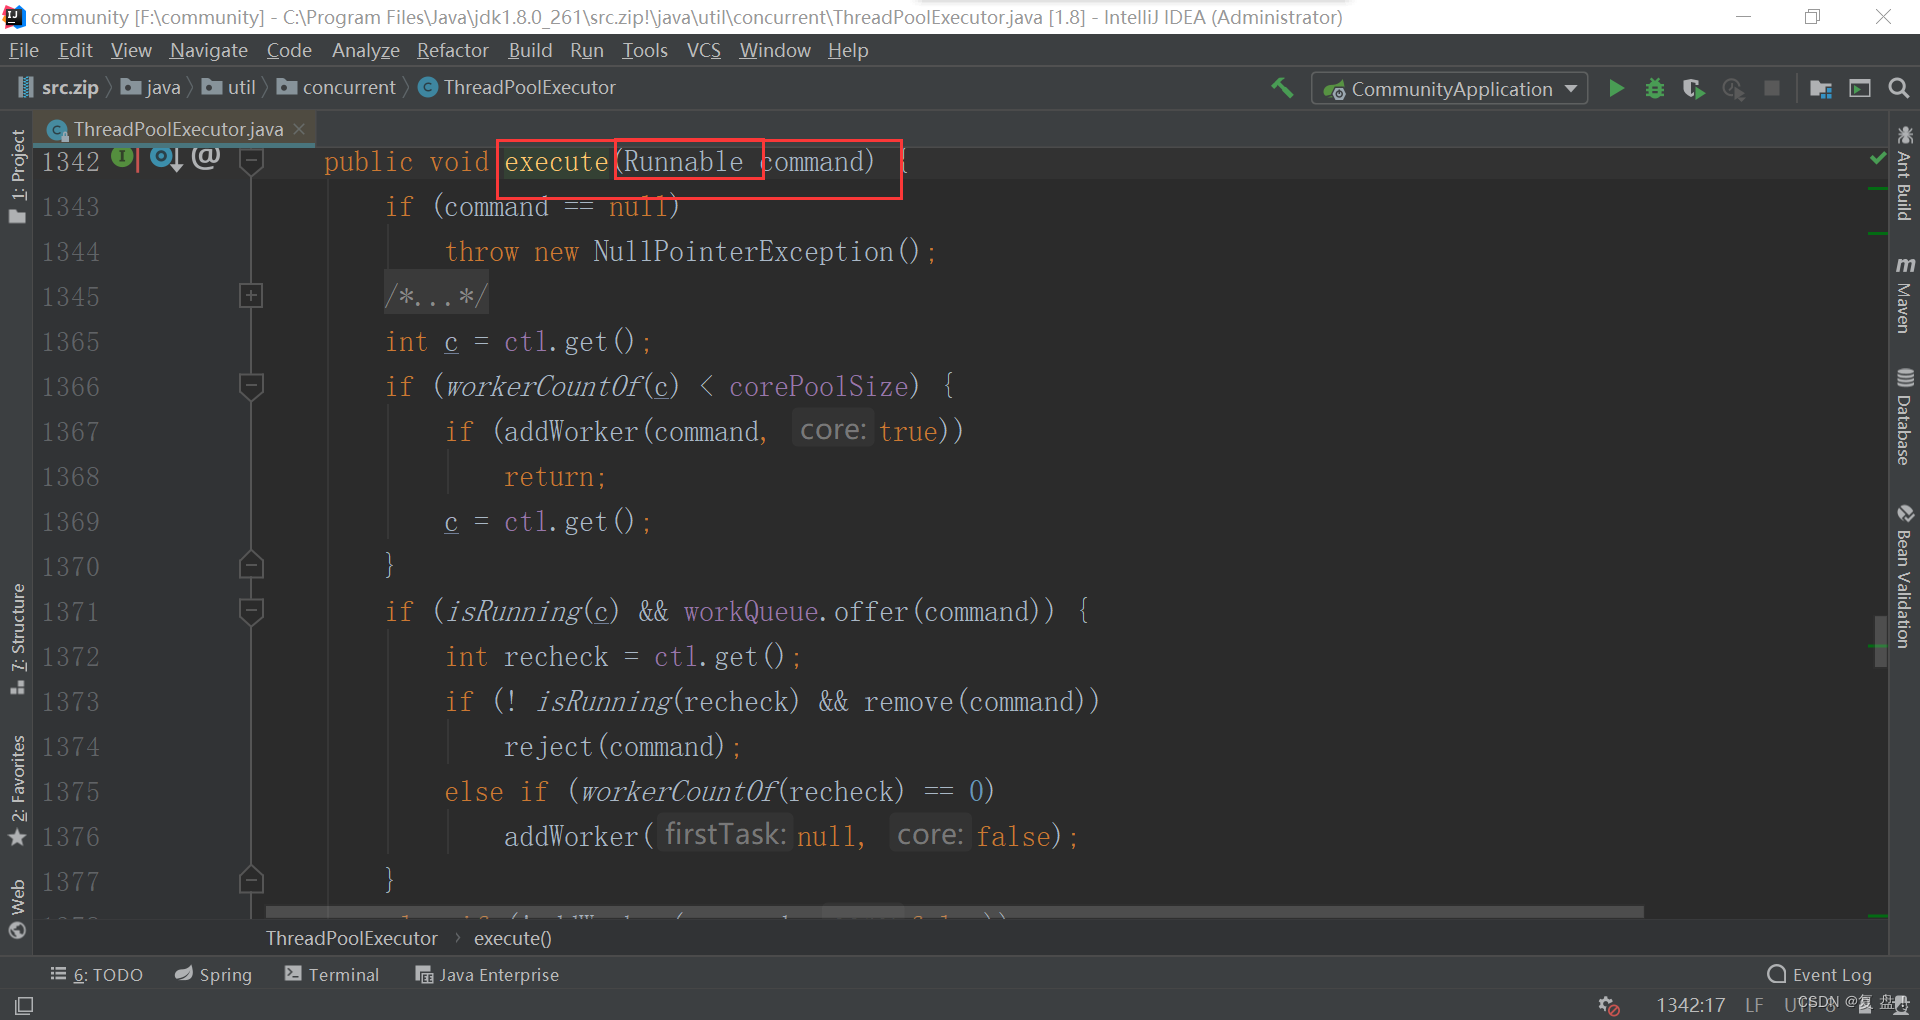
Task: Click the 1342:17 caret position in status bar
Action: 1691,1005
